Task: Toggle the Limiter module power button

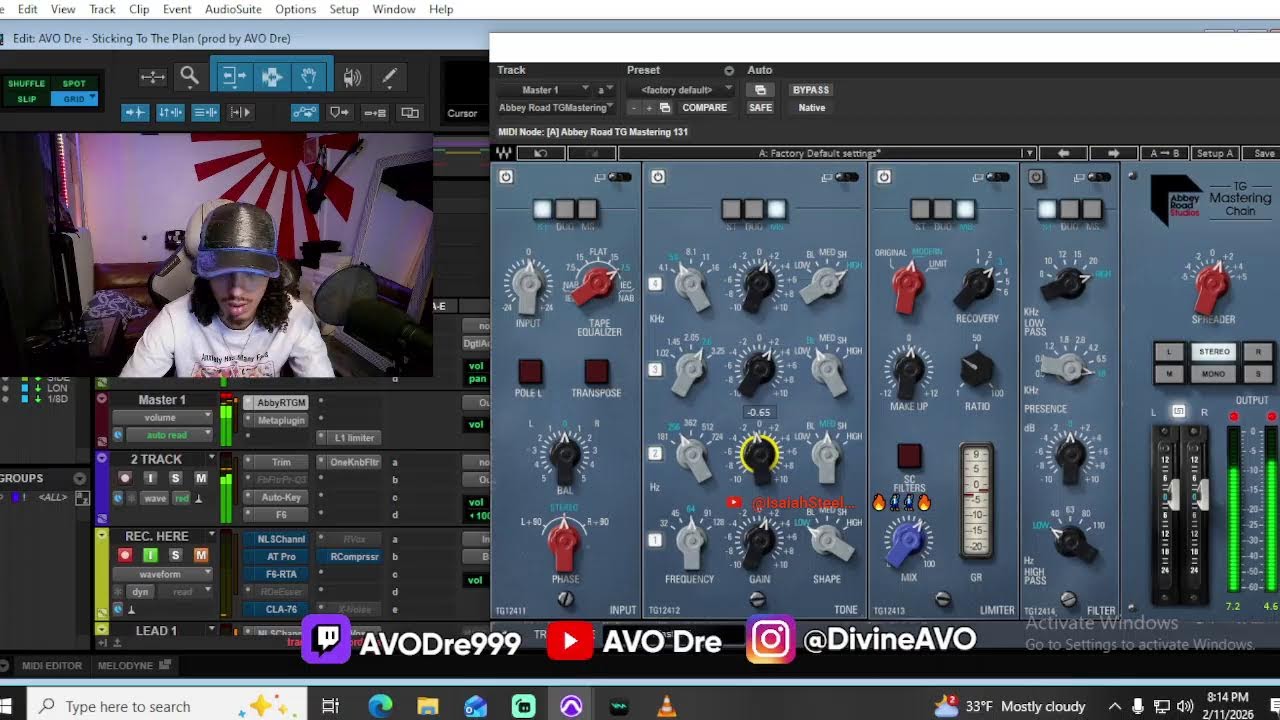Action: (x=884, y=177)
